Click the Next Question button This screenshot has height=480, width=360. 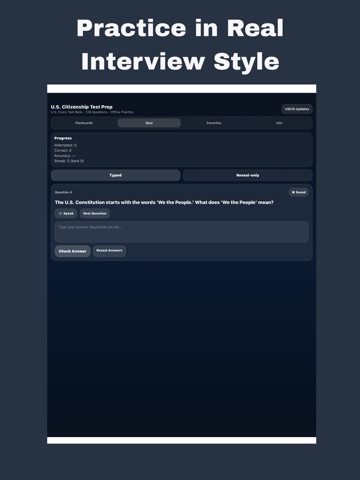coord(95,213)
